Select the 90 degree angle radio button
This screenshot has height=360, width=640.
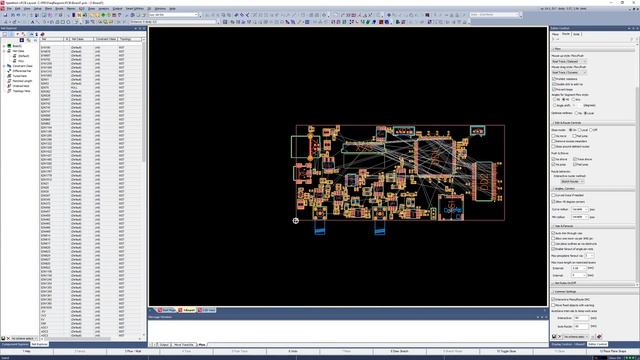pos(555,100)
